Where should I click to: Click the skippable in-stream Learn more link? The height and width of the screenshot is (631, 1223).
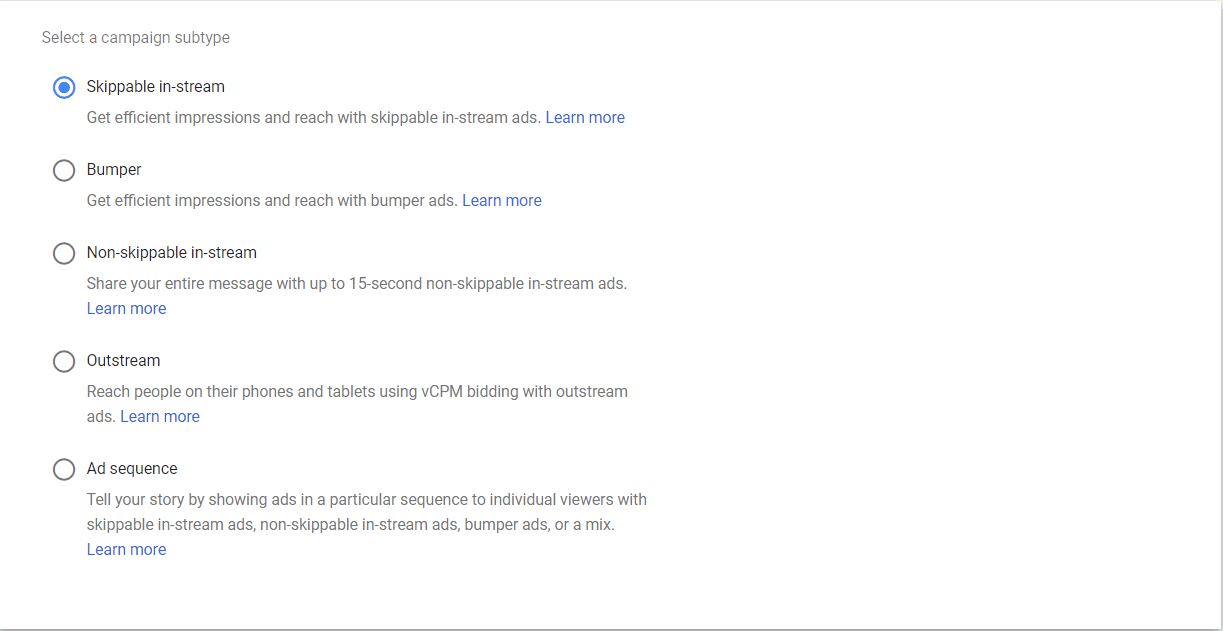pos(585,117)
